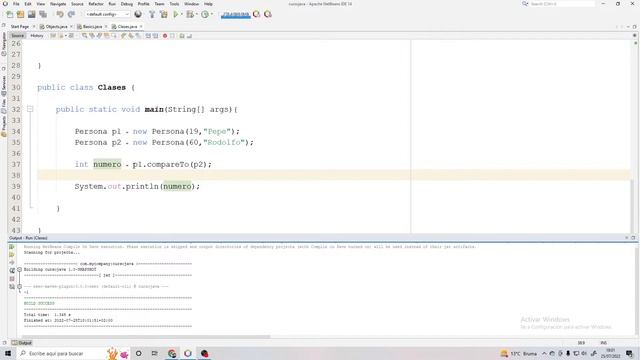Open the Debug menu
This screenshot has height=360, width=640.
click(127, 4)
